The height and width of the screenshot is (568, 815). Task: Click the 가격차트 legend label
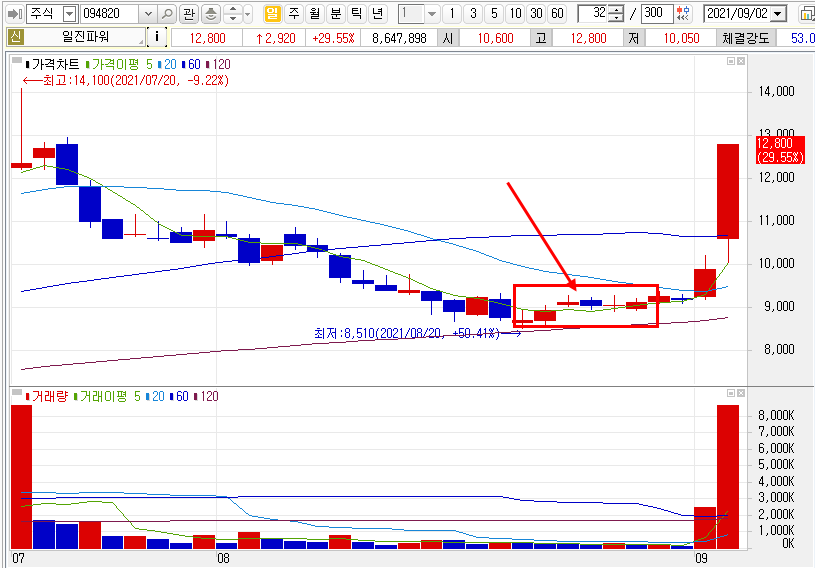click(x=56, y=64)
